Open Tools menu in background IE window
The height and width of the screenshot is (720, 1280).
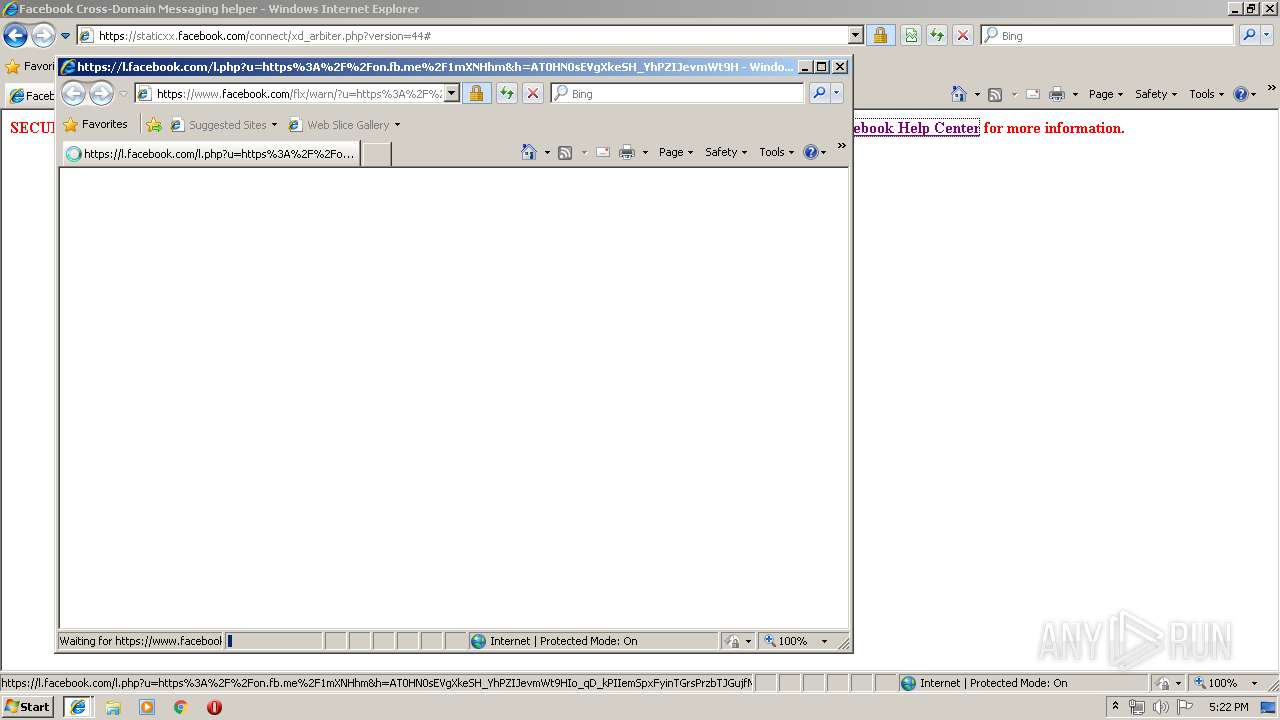pos(1207,94)
